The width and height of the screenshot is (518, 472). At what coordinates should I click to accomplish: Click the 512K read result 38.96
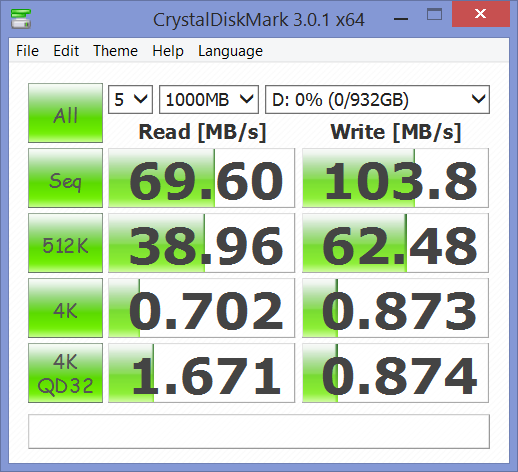[202, 243]
